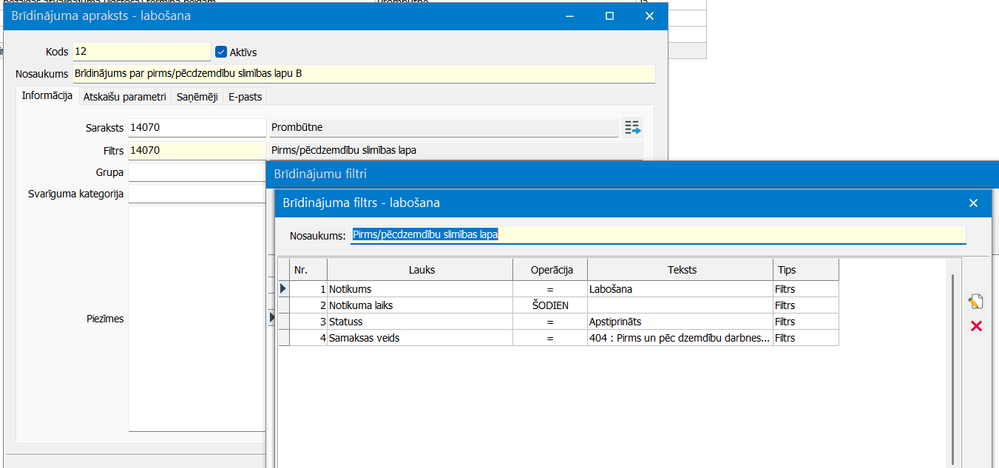Click the Filtrs code field 14070
The image size is (999, 468).
coord(197,150)
